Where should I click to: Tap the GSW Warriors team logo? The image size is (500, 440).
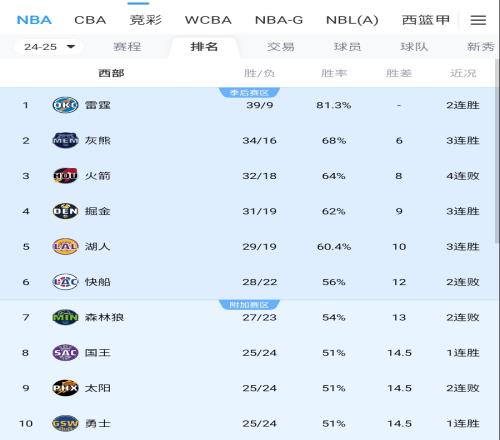click(65, 423)
